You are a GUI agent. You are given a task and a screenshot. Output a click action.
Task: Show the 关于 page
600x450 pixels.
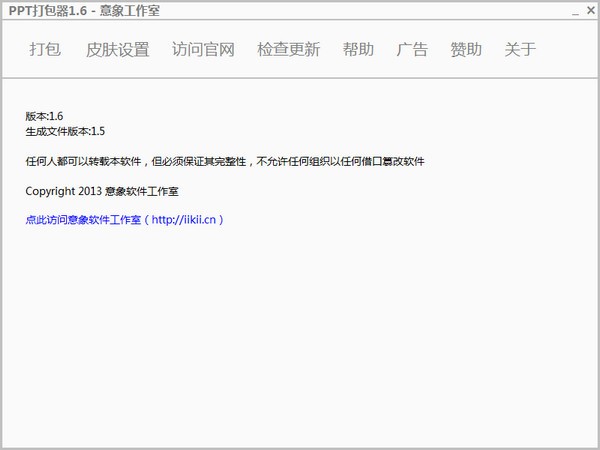tap(520, 49)
